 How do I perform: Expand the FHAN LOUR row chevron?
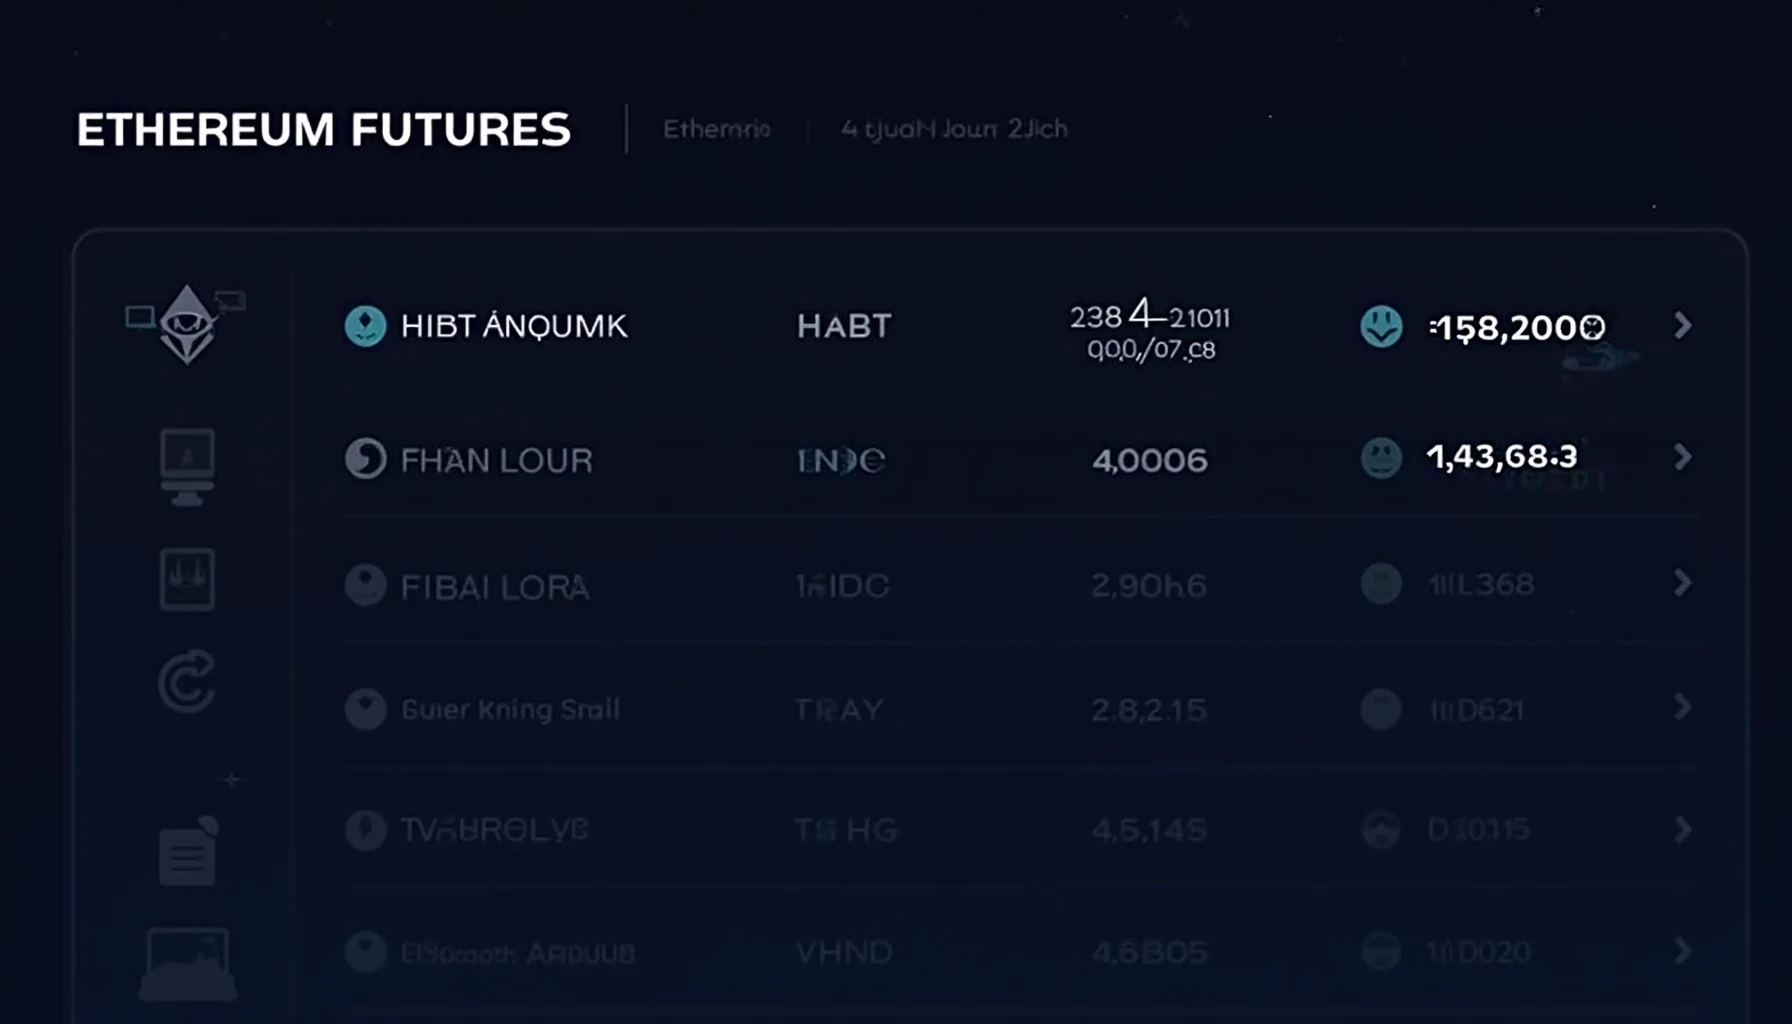coord(1683,457)
